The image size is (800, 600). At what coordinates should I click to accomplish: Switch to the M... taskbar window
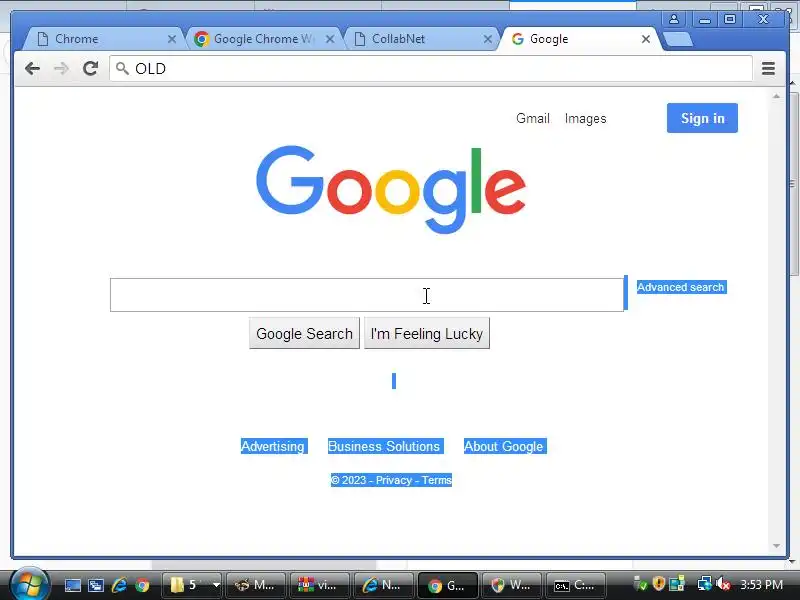pyautogui.click(x=256, y=585)
